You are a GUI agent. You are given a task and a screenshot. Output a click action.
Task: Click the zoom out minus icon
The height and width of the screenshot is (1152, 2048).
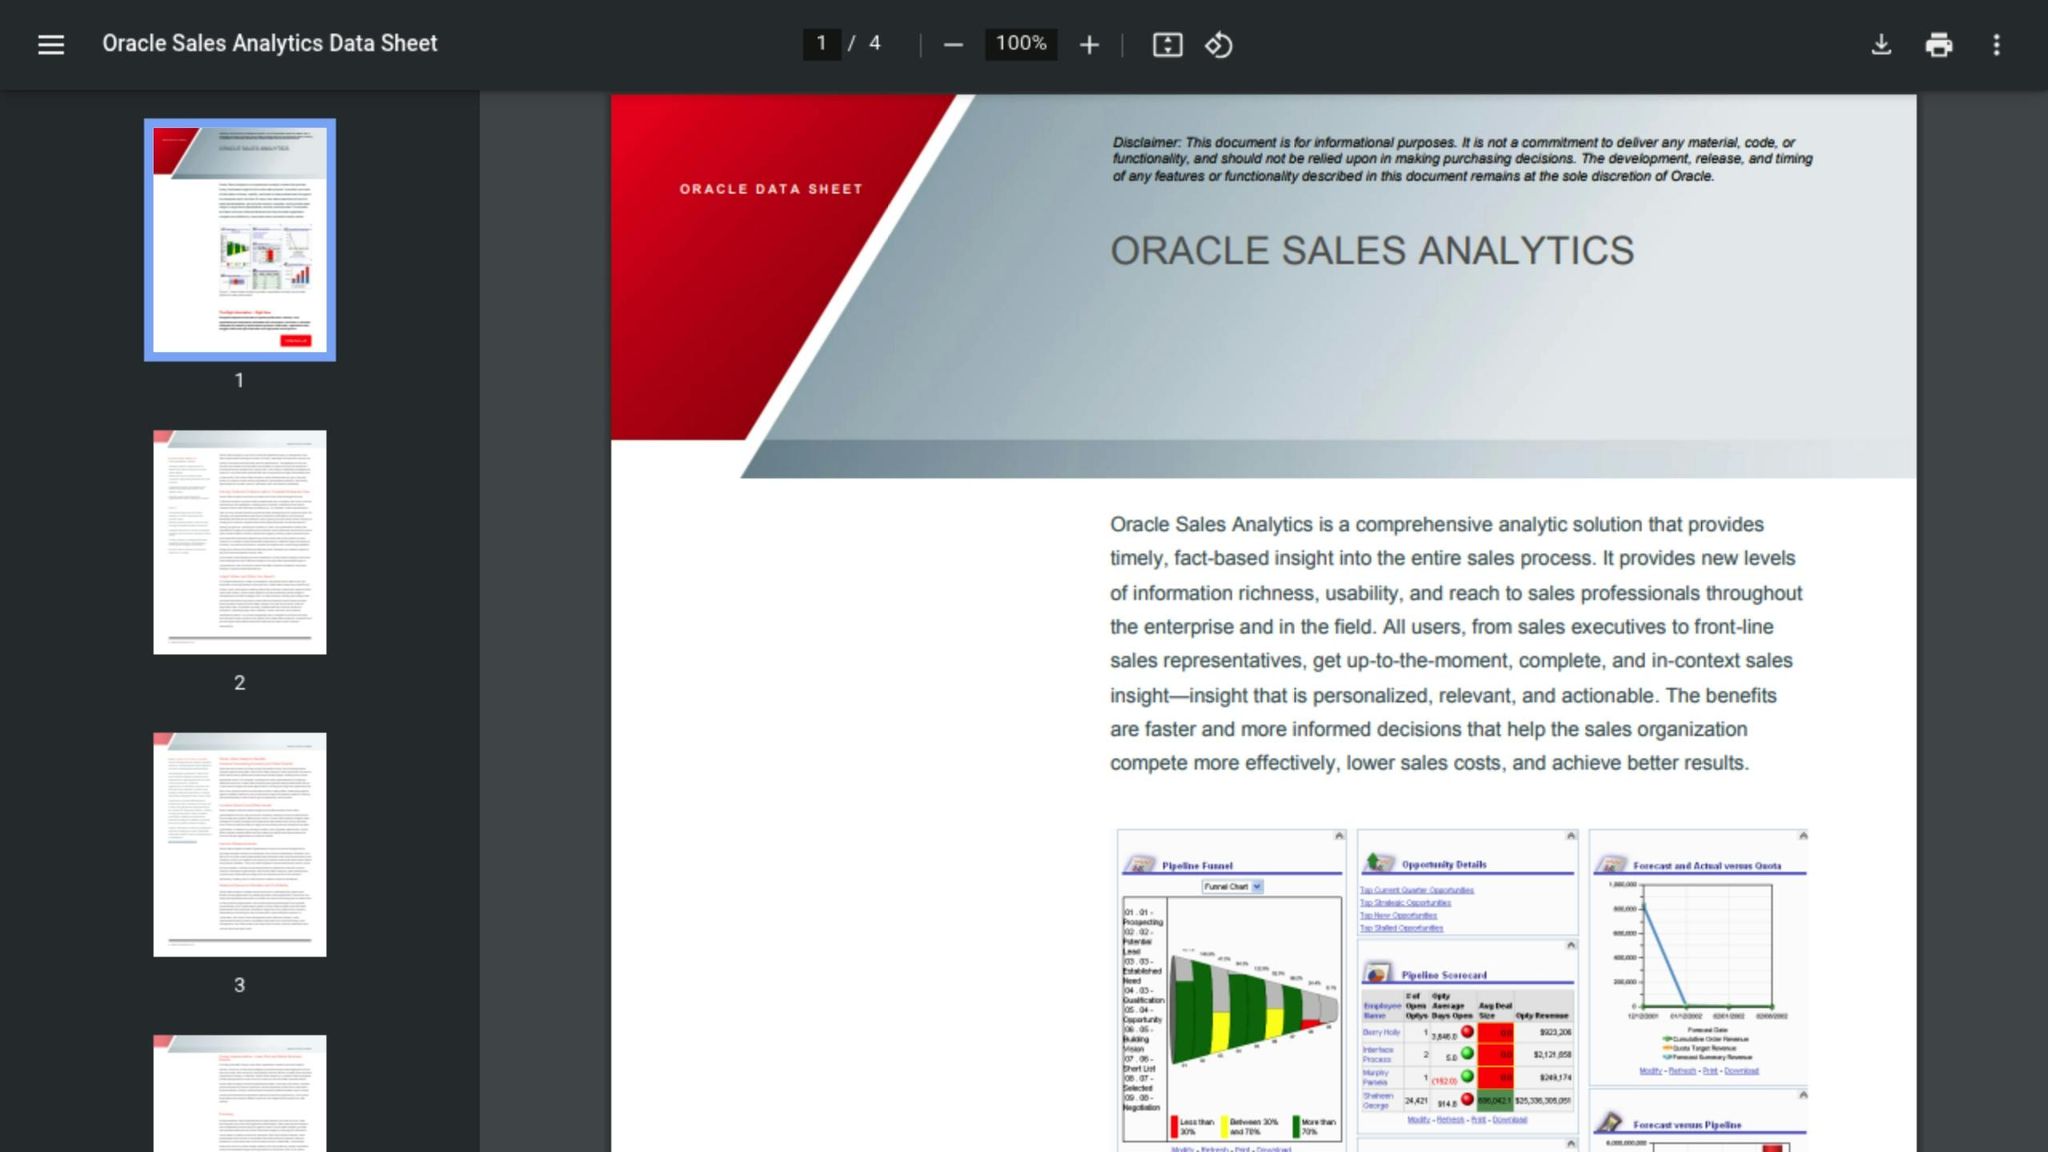pos(953,45)
